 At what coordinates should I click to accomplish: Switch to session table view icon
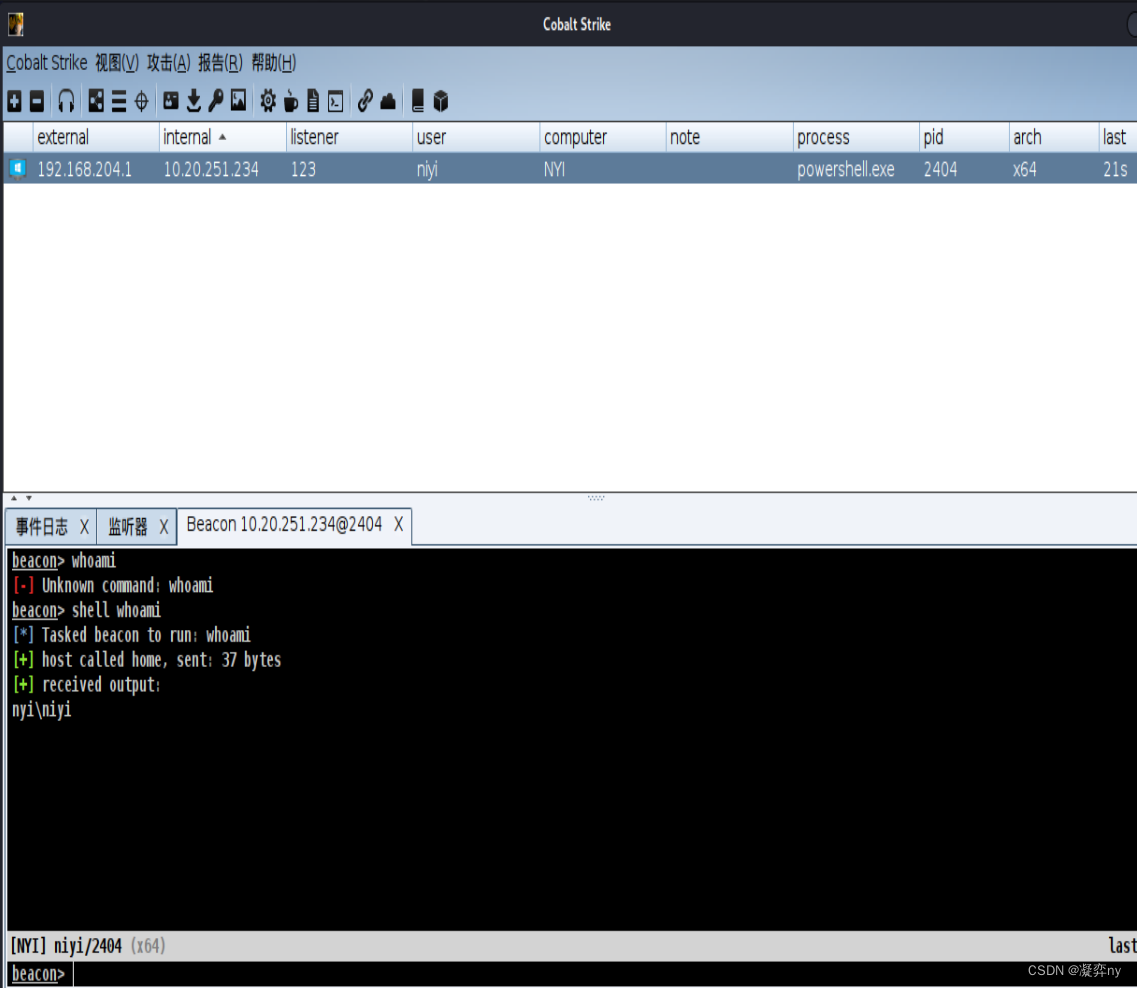119,101
